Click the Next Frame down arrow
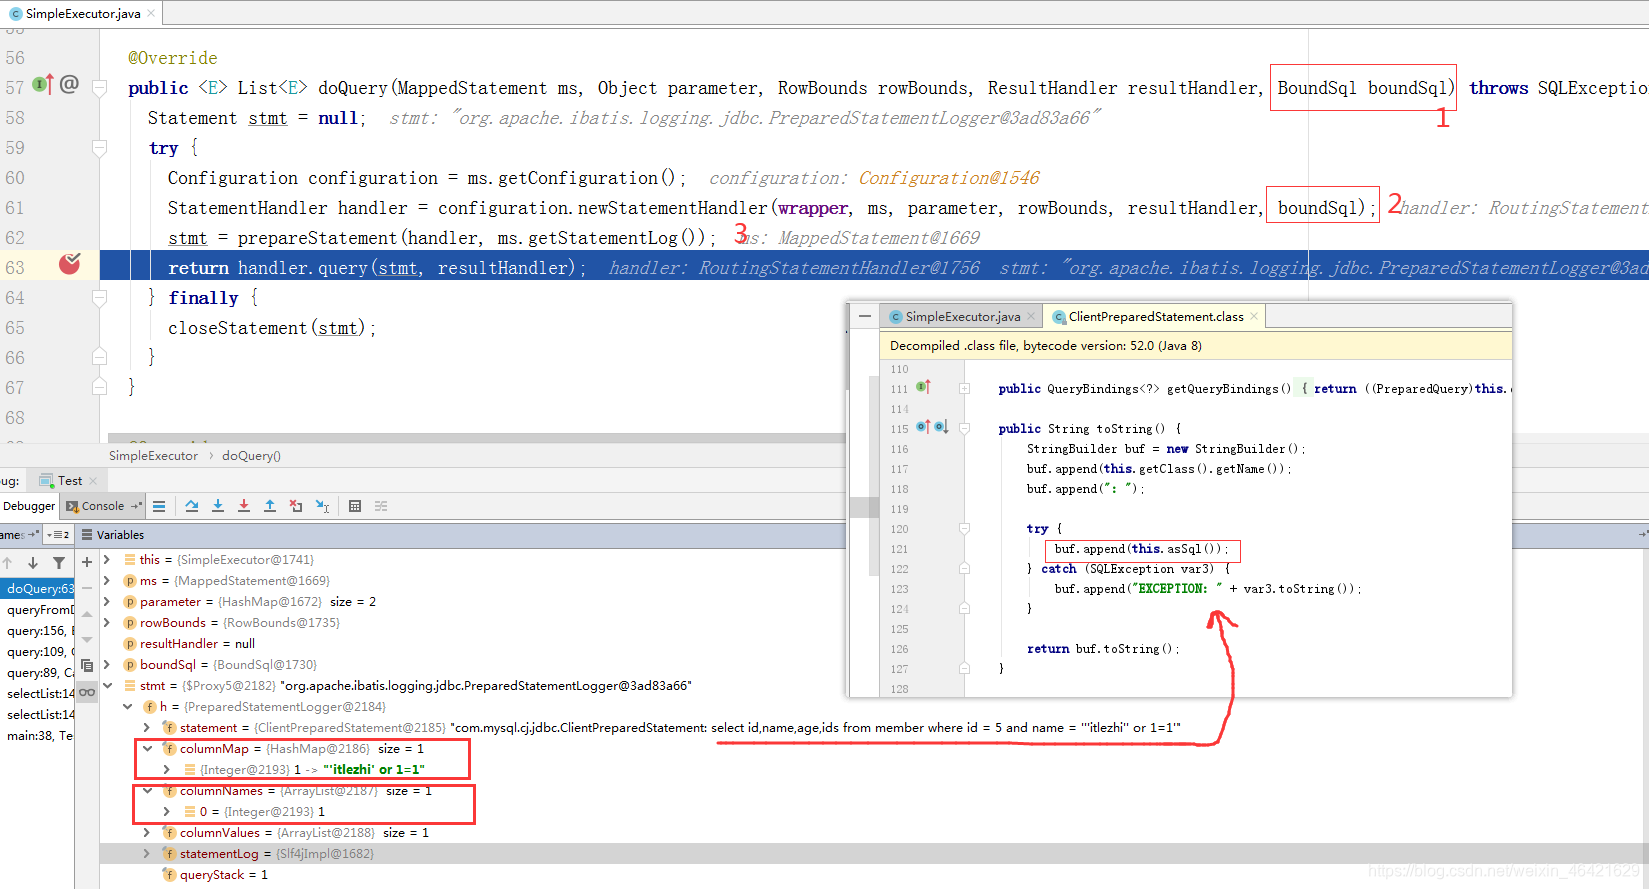Viewport: 1649px width, 889px height. tap(33, 563)
